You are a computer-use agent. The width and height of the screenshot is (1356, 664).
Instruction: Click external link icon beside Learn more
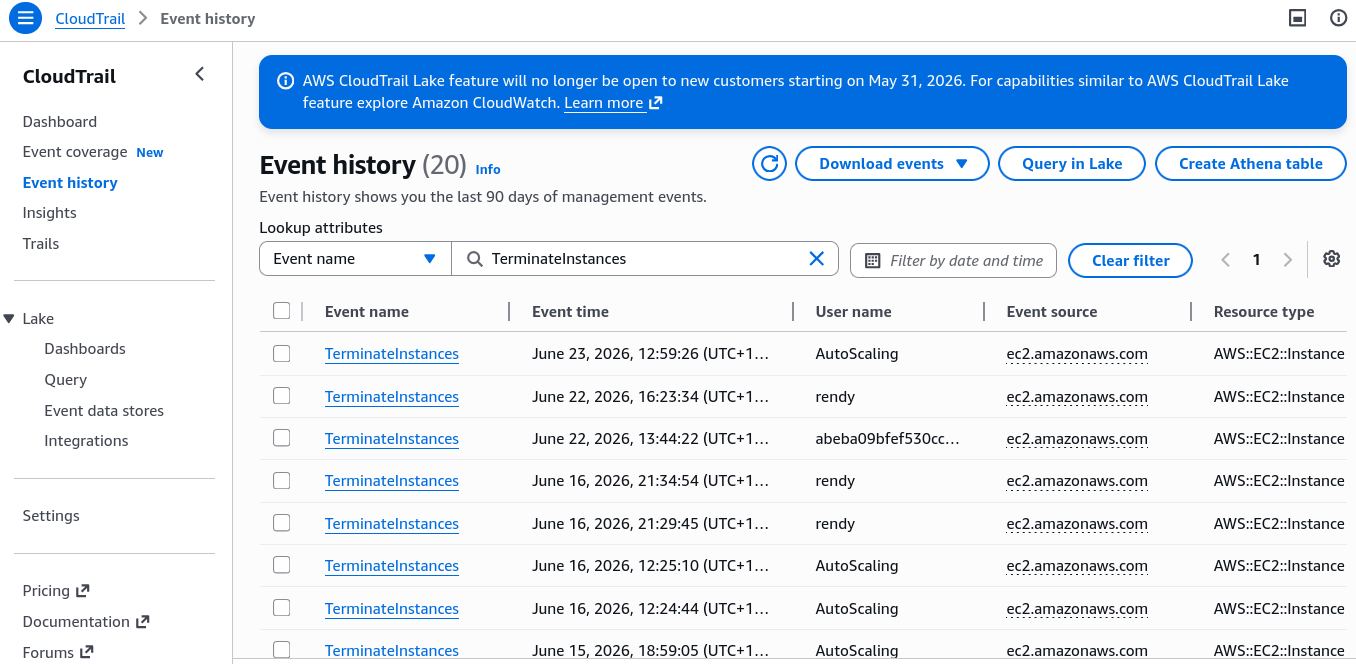(x=656, y=103)
